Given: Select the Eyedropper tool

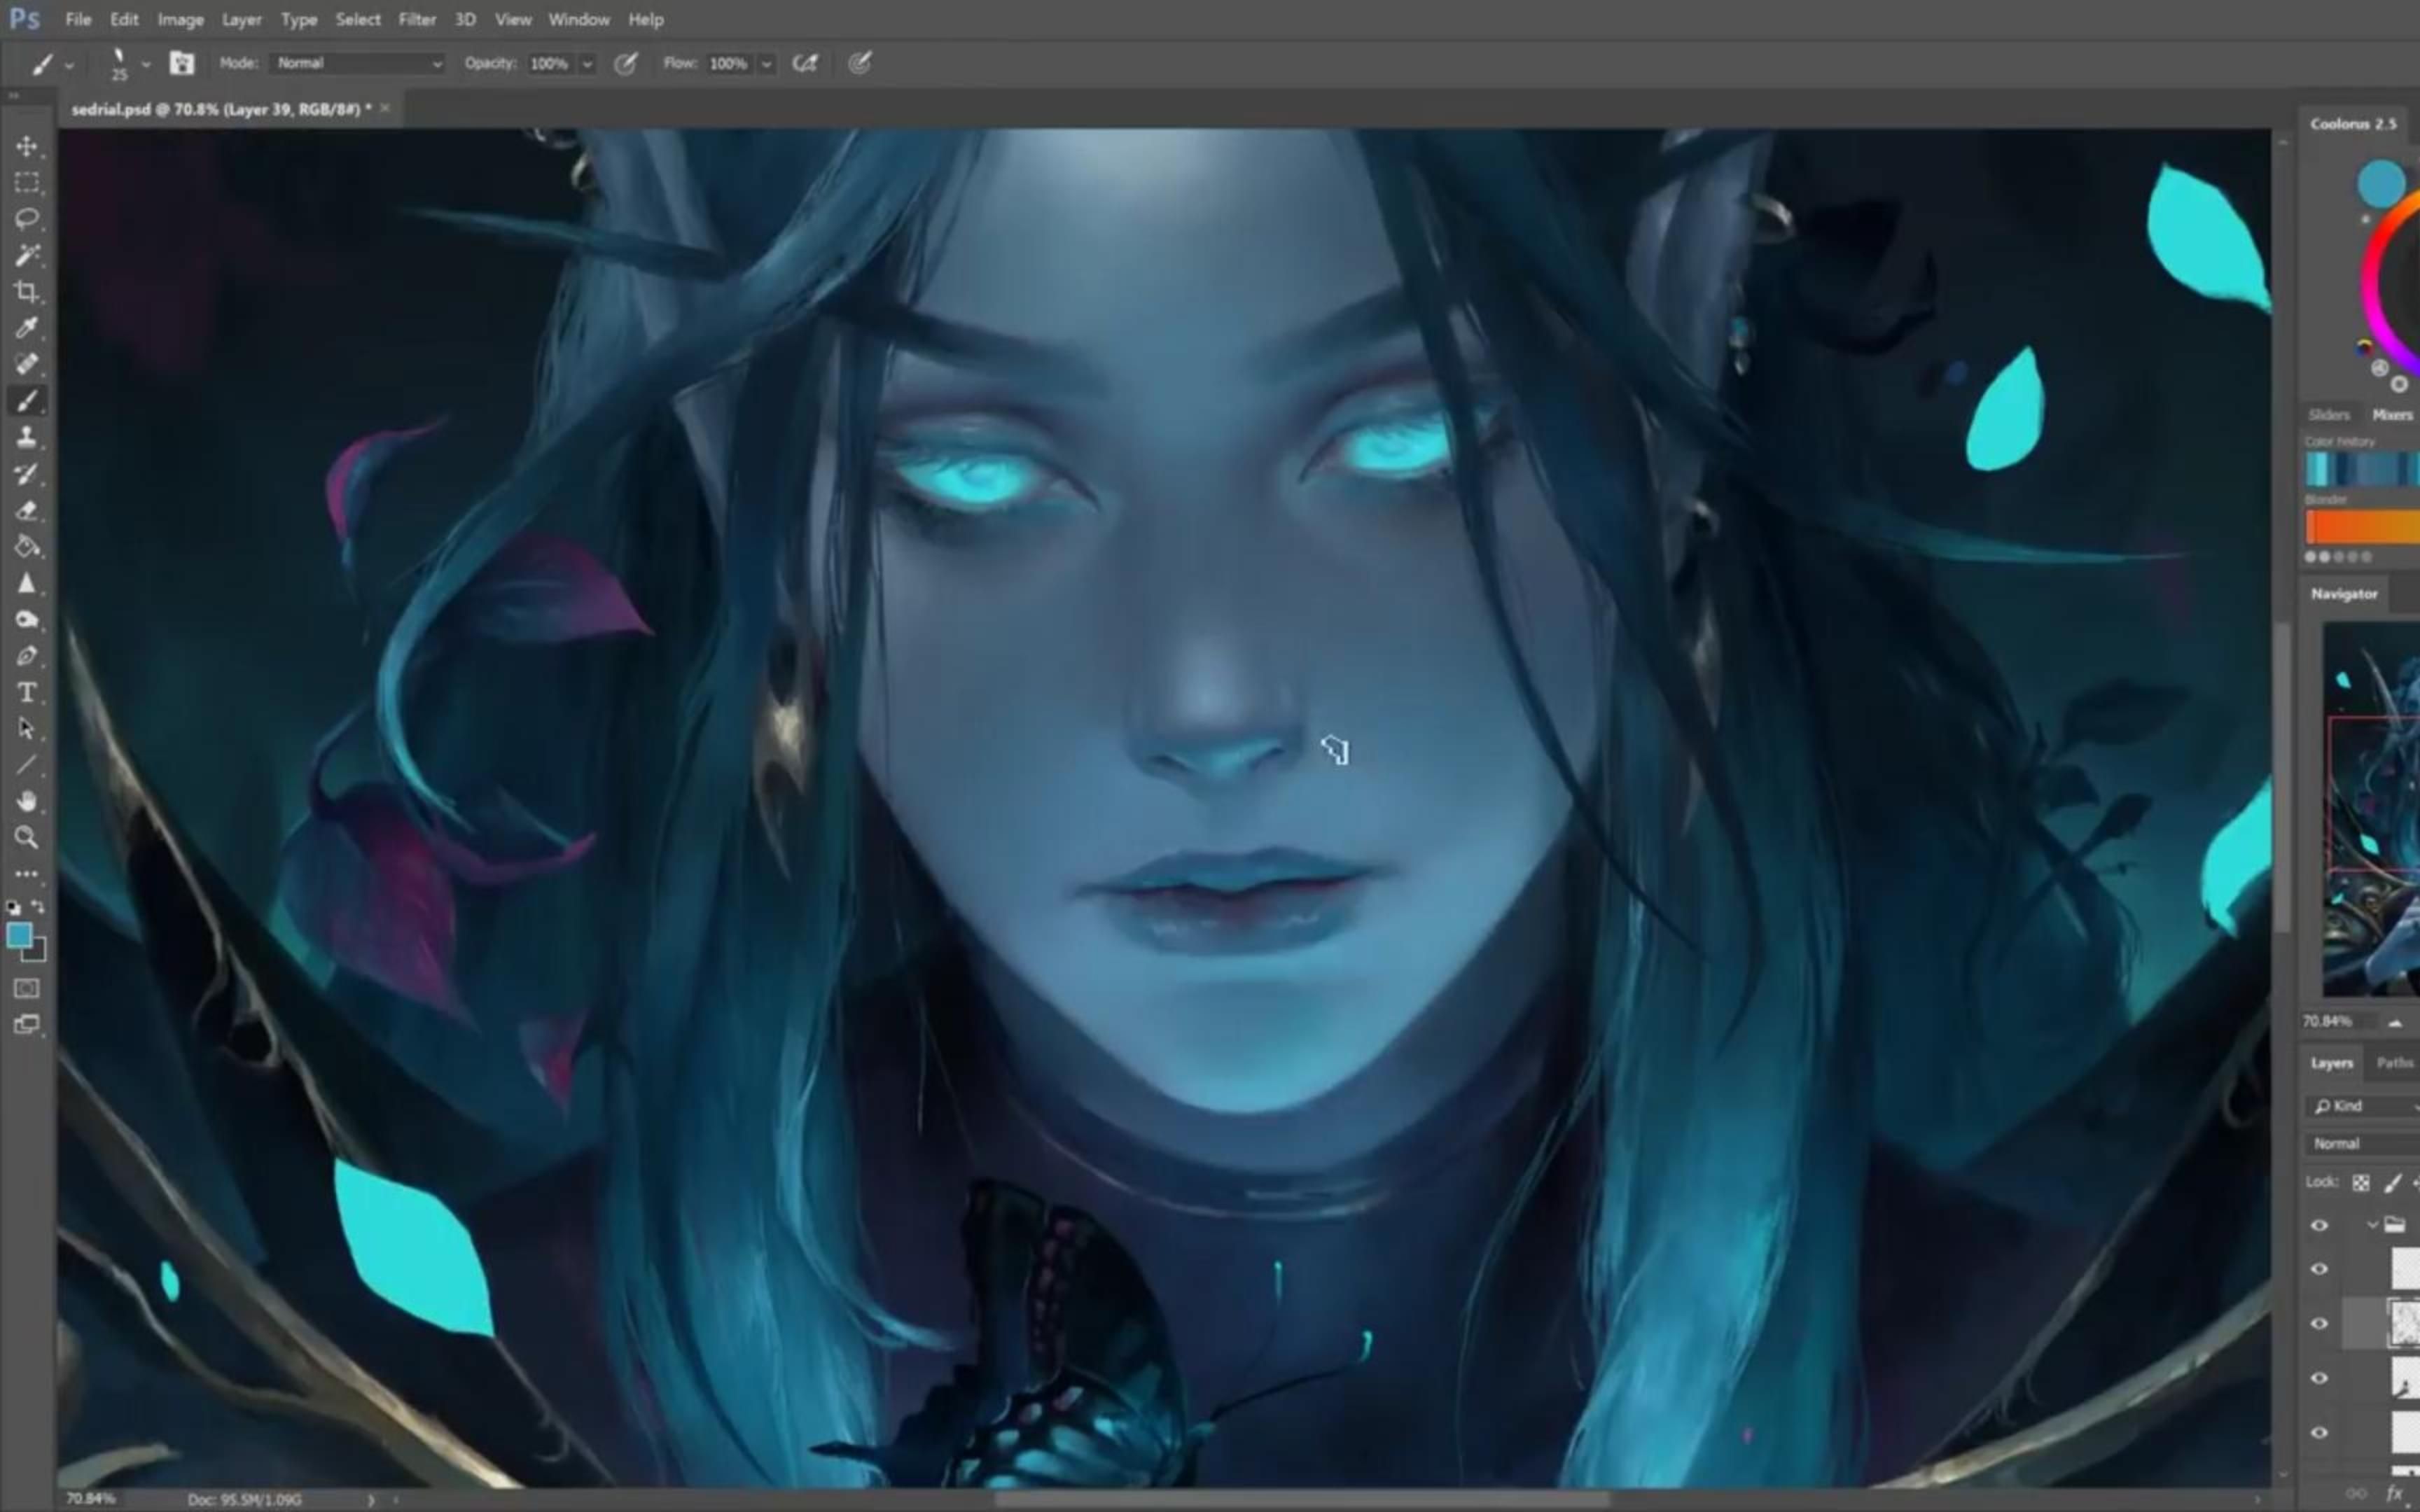Looking at the screenshot, I should pos(27,328).
